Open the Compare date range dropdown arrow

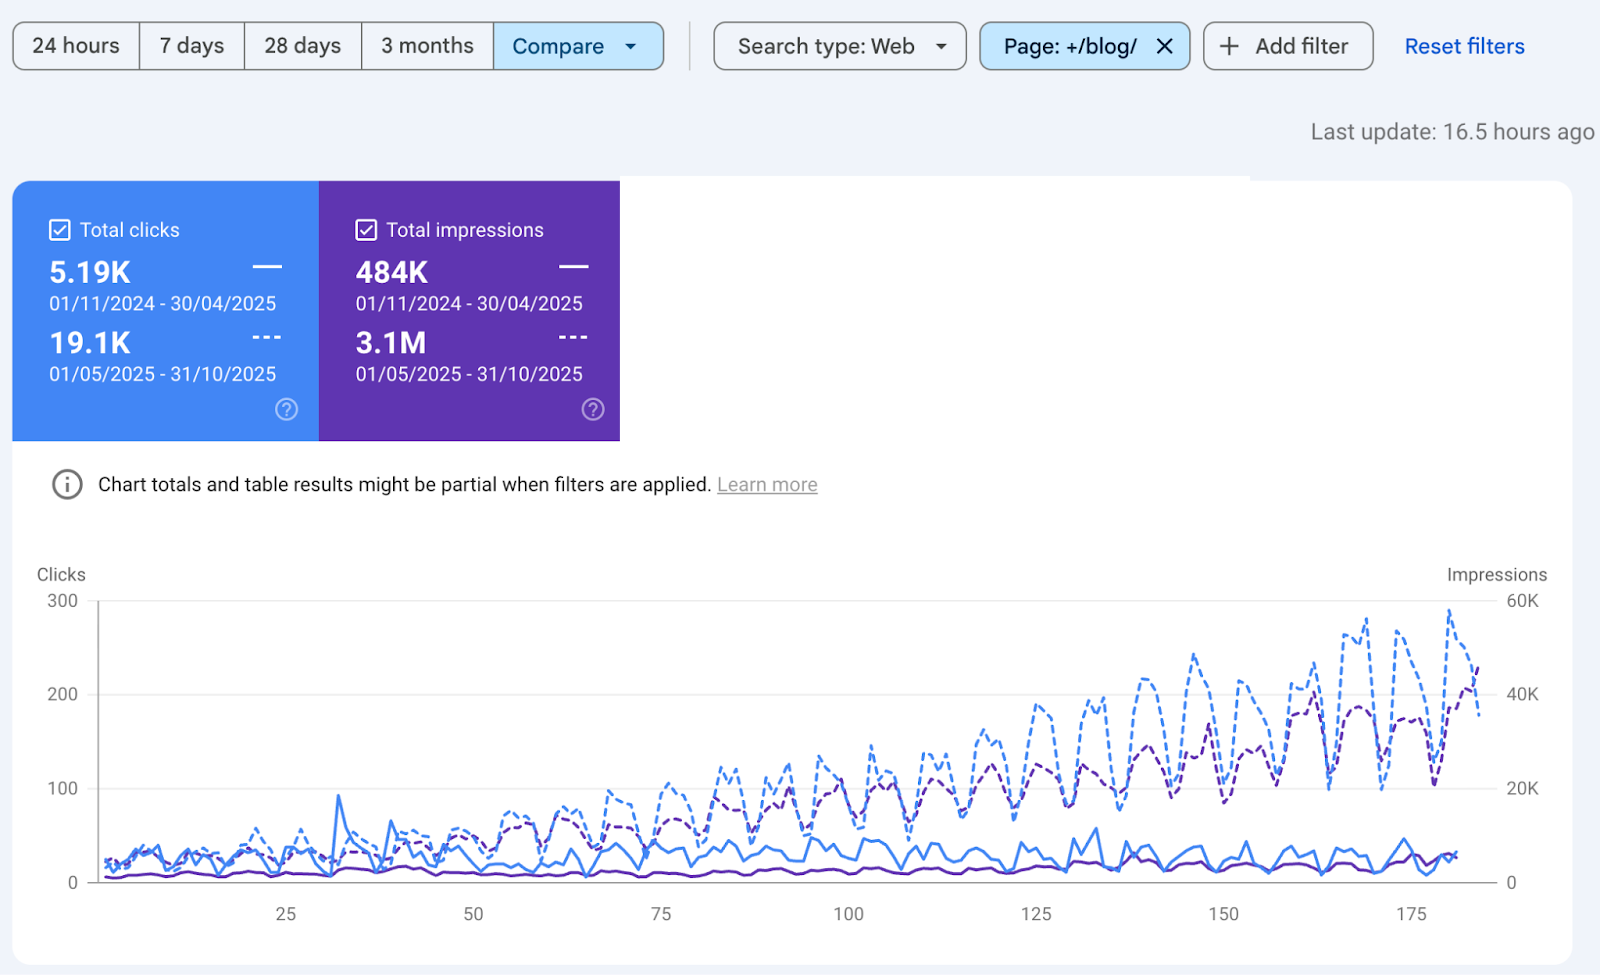tap(631, 47)
